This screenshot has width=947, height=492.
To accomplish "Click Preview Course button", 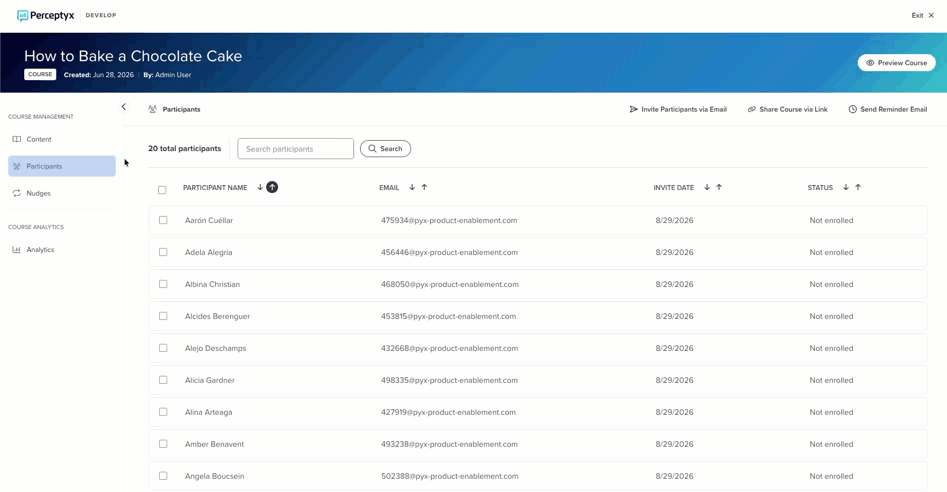I will coord(896,63).
